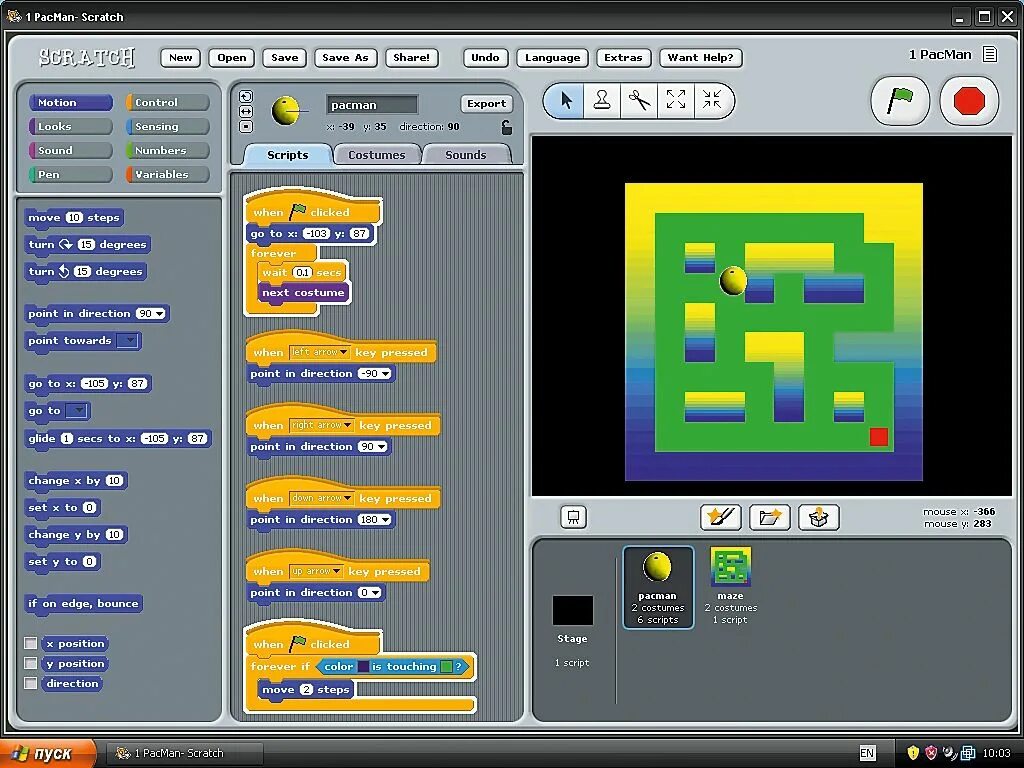Select the Numbers block category
The width and height of the screenshot is (1024, 768).
167,150
